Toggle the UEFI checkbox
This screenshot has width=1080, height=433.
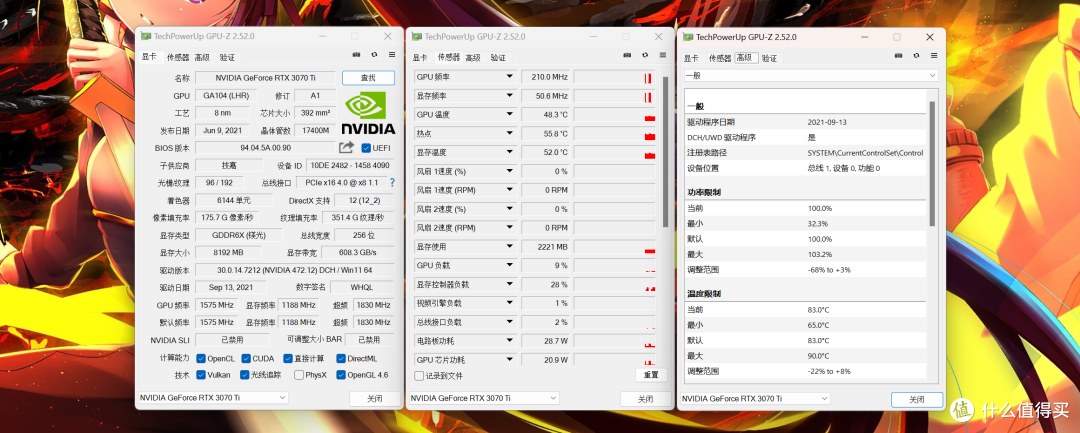[x=366, y=148]
